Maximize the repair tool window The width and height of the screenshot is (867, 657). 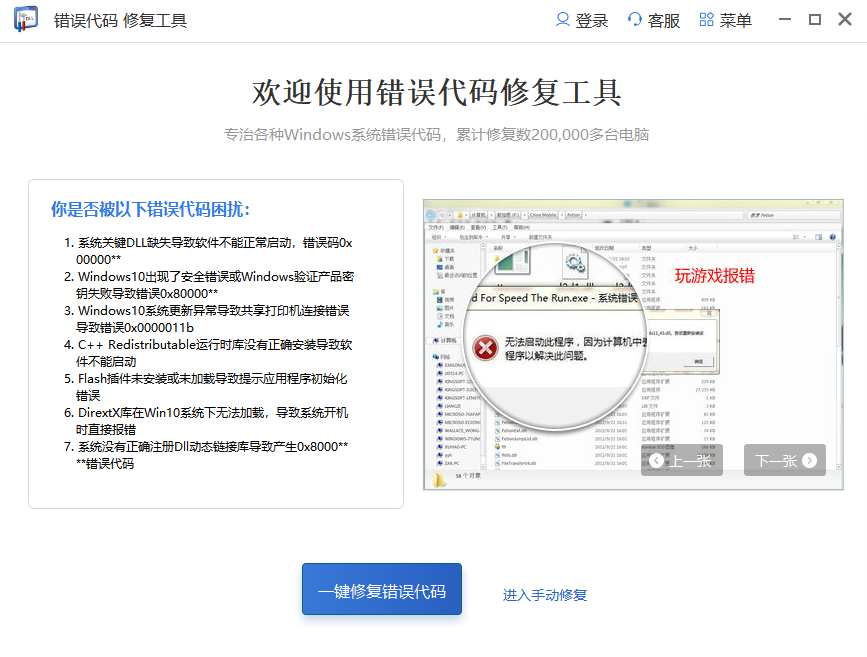[x=814, y=20]
